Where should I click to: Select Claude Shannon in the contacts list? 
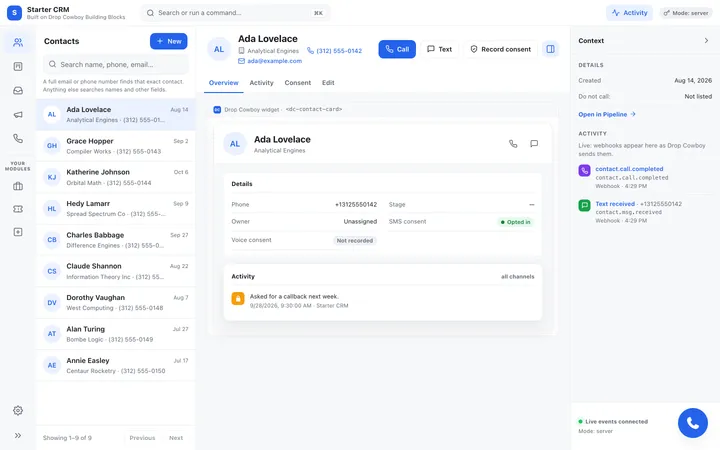[x=116, y=271]
